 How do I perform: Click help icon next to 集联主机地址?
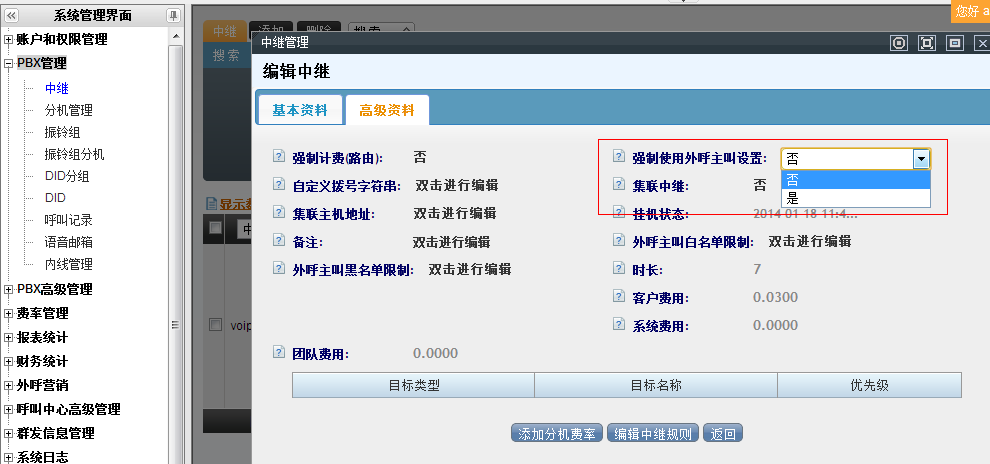[x=279, y=213]
